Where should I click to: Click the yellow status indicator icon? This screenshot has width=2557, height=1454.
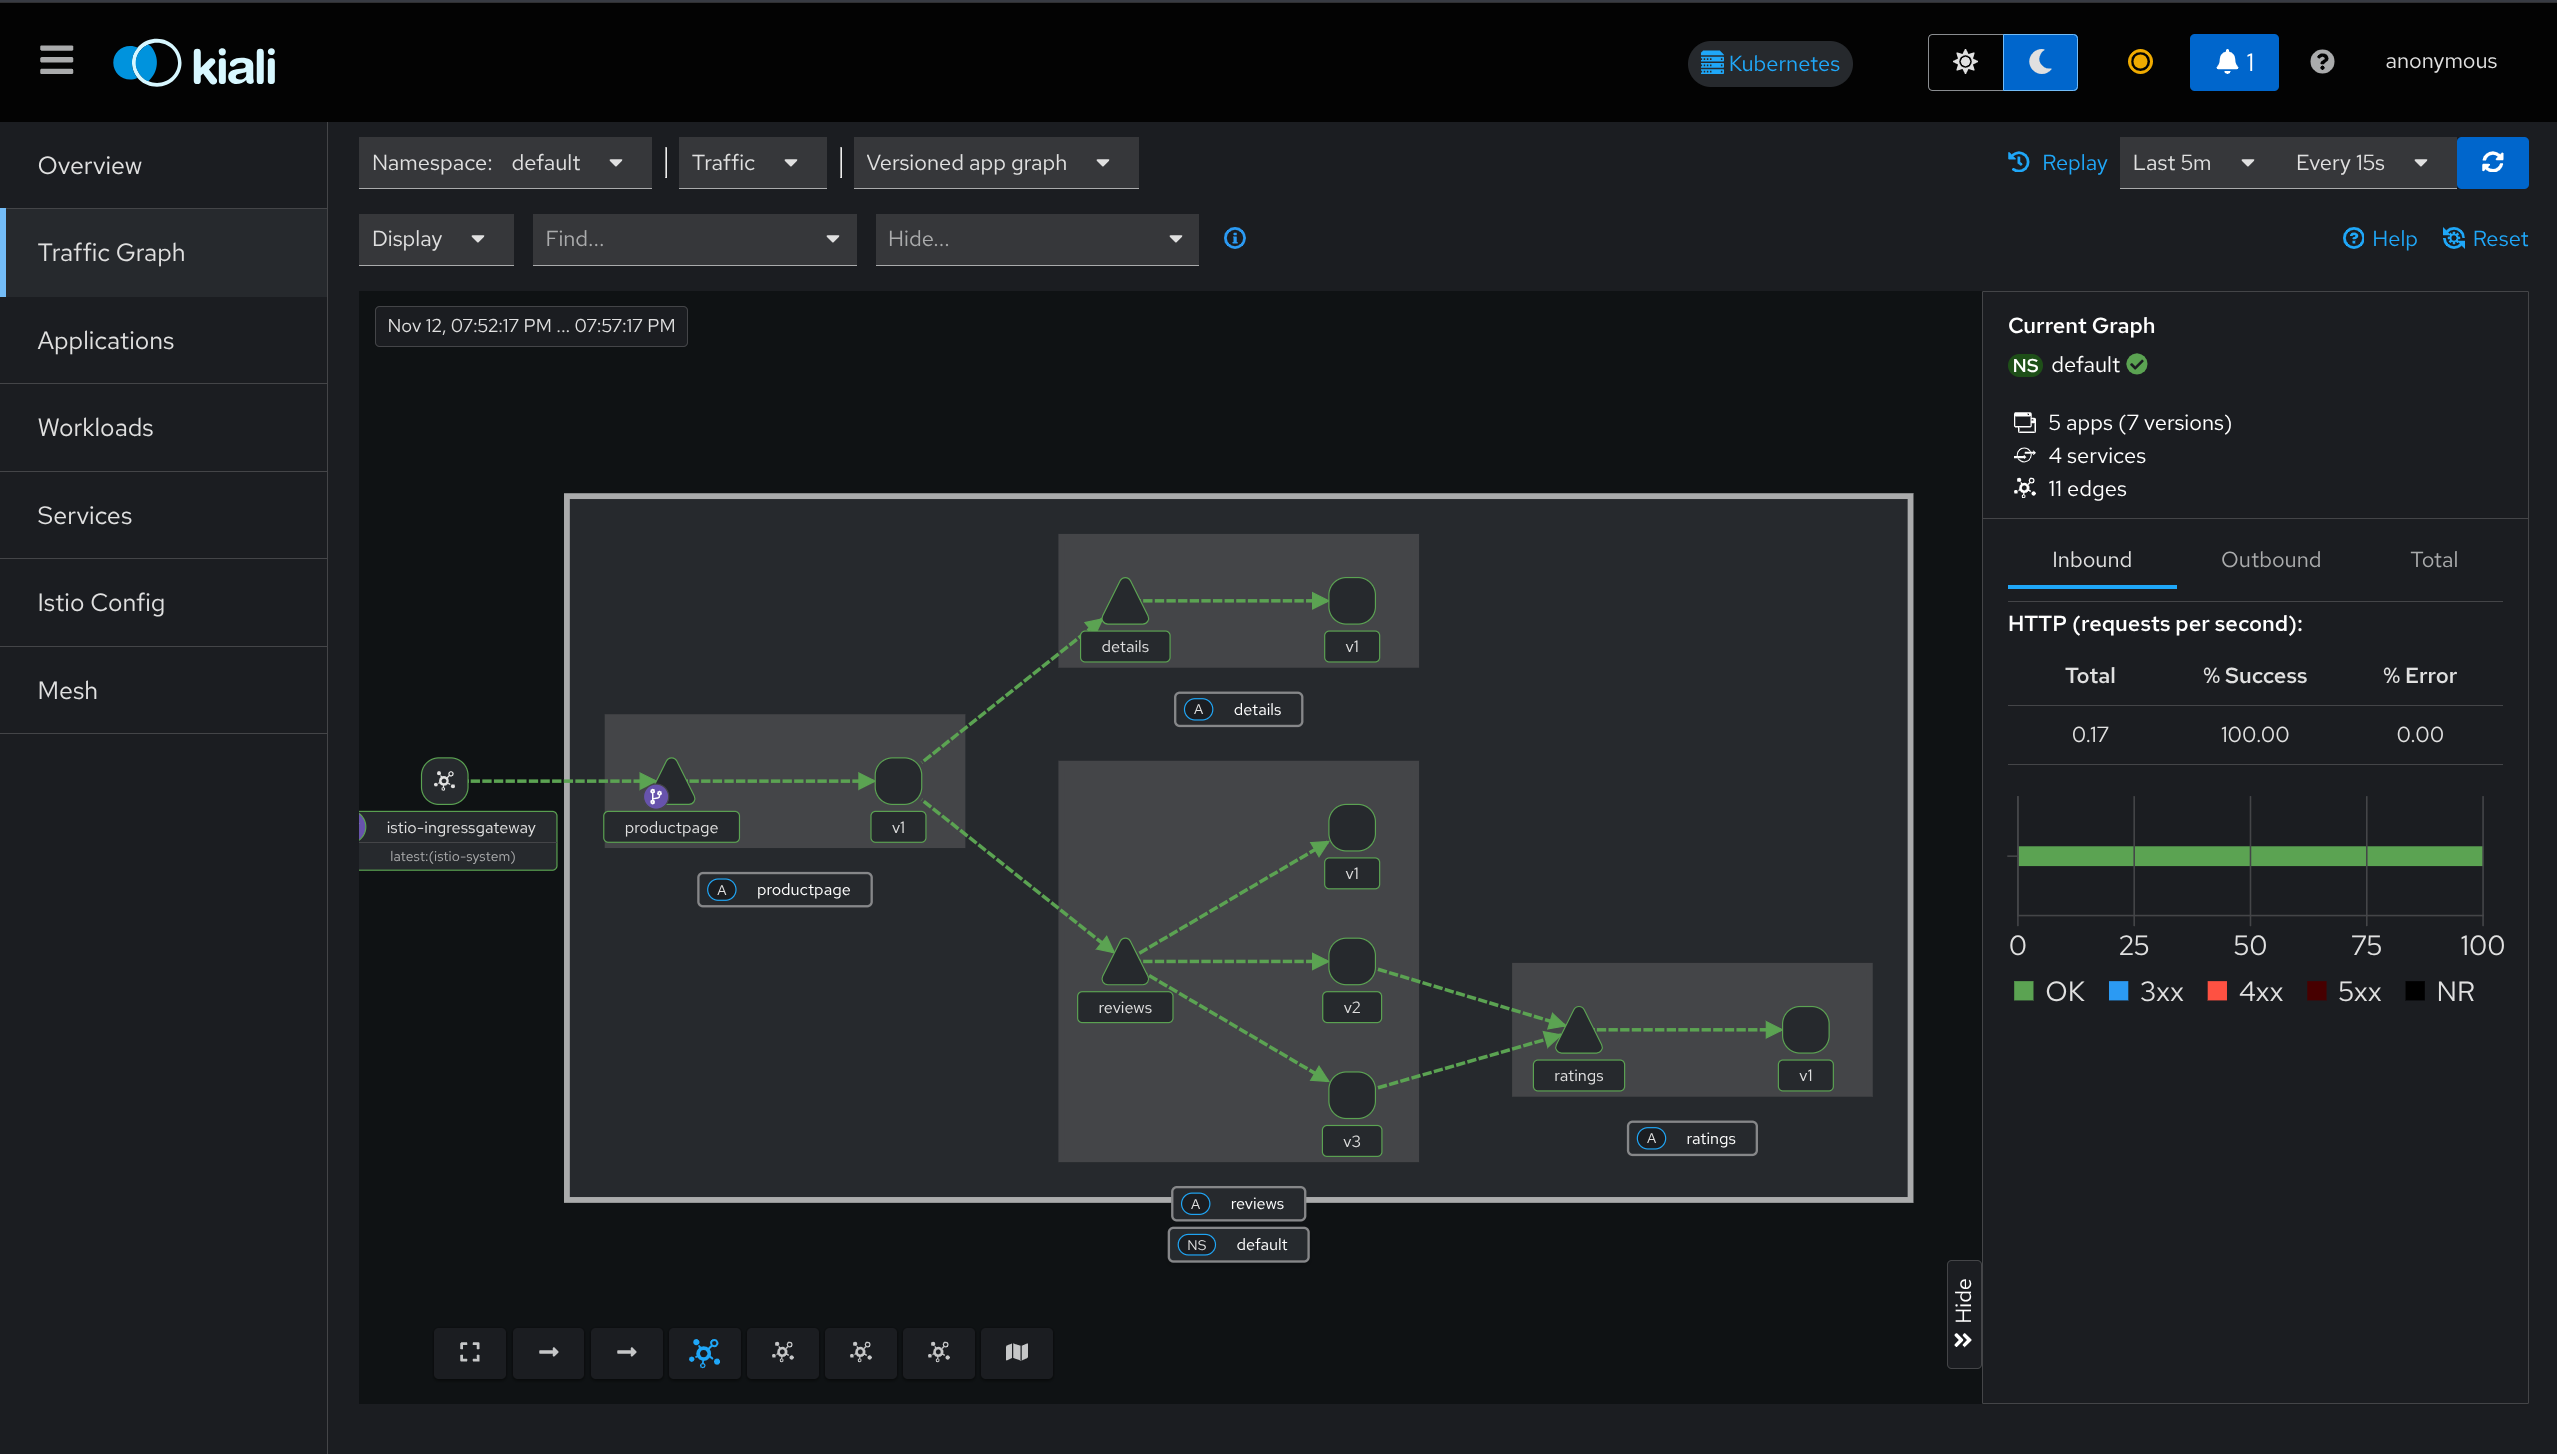pos(2139,61)
